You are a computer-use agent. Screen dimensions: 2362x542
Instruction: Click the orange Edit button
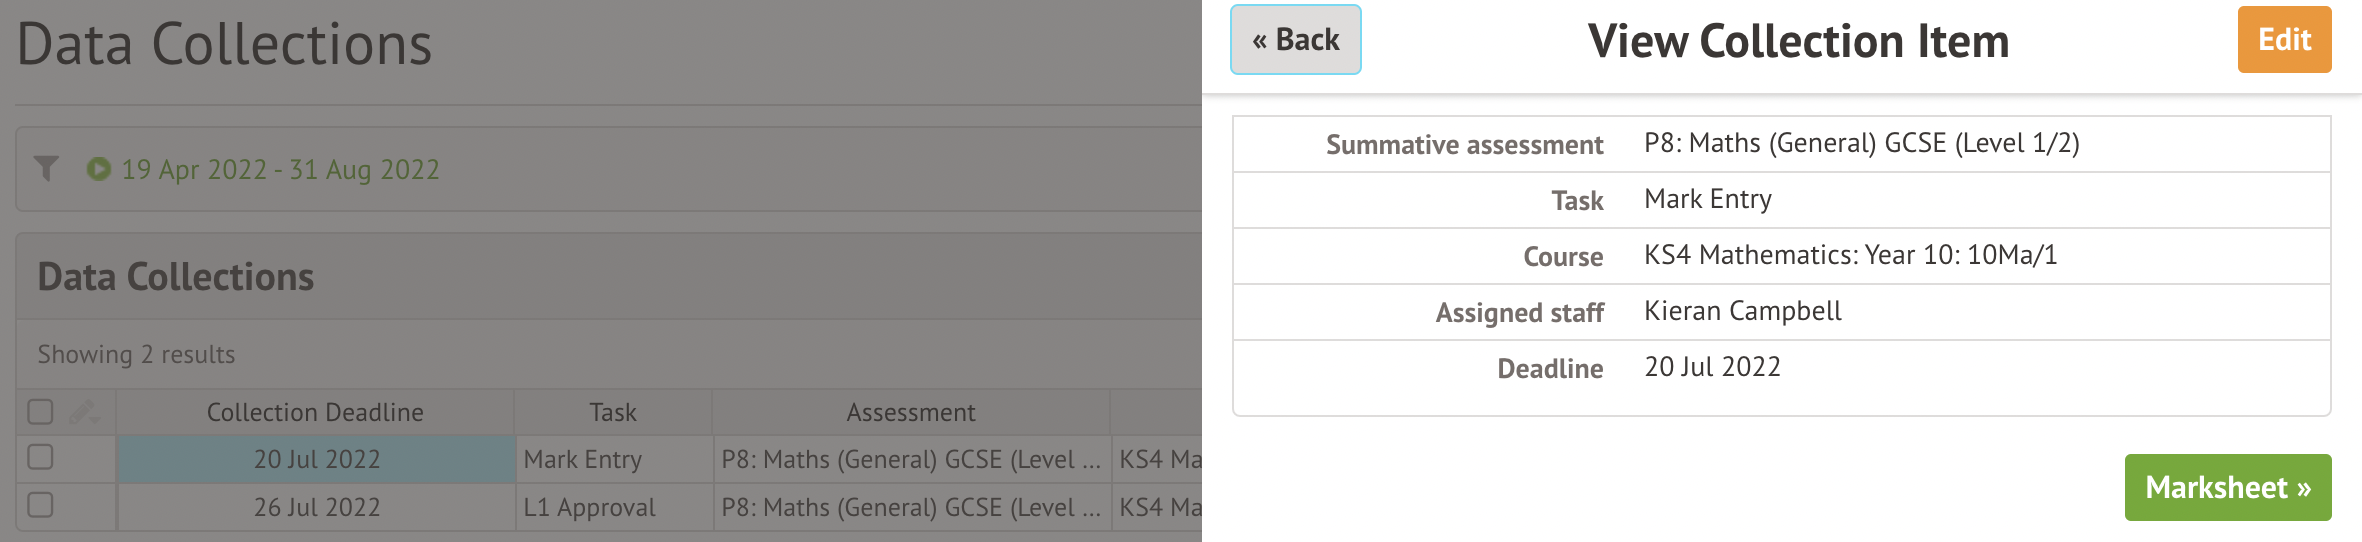[2284, 40]
